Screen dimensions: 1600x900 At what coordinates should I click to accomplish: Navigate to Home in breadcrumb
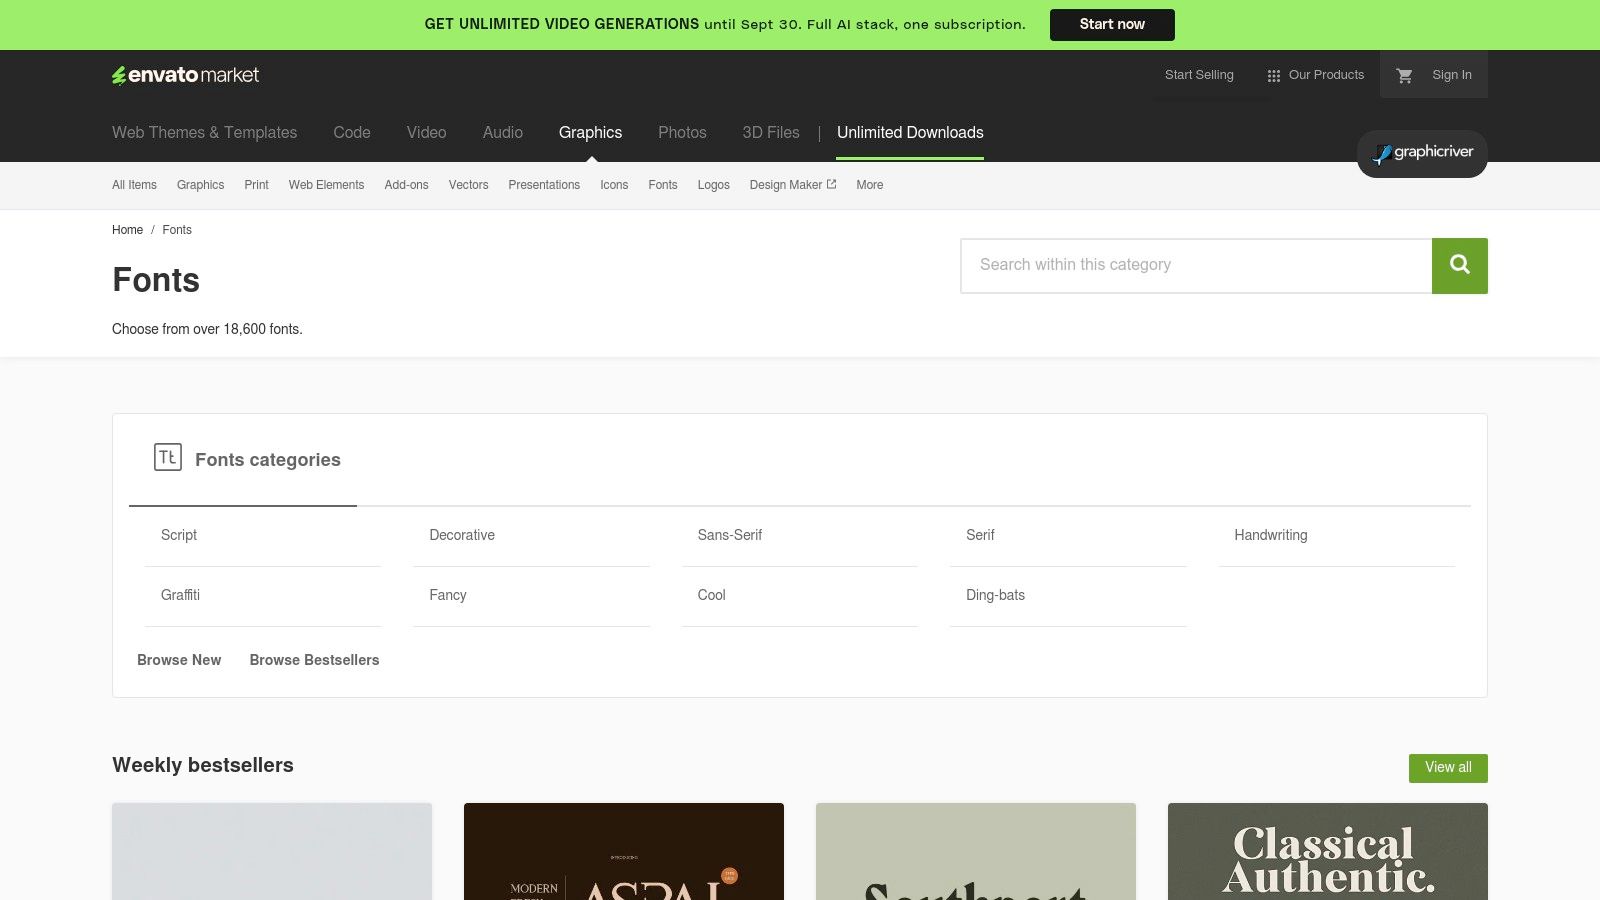point(127,230)
